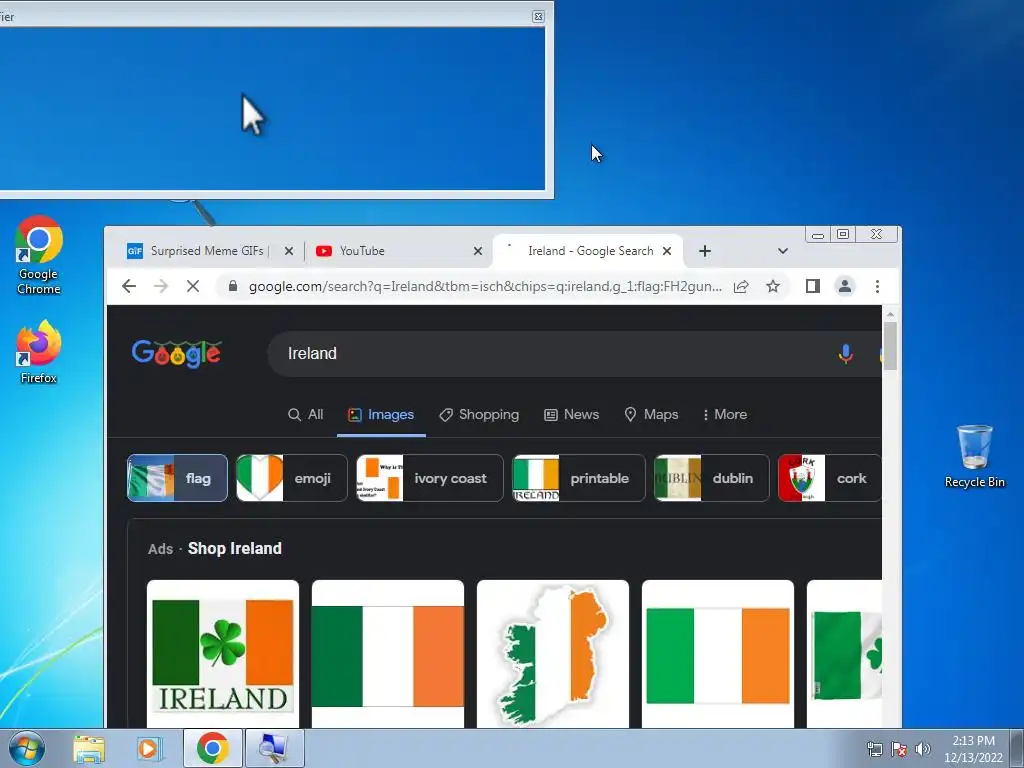Image resolution: width=1024 pixels, height=768 pixels.
Task: Click the taskbar clock 2:13 PM
Action: coord(973,749)
